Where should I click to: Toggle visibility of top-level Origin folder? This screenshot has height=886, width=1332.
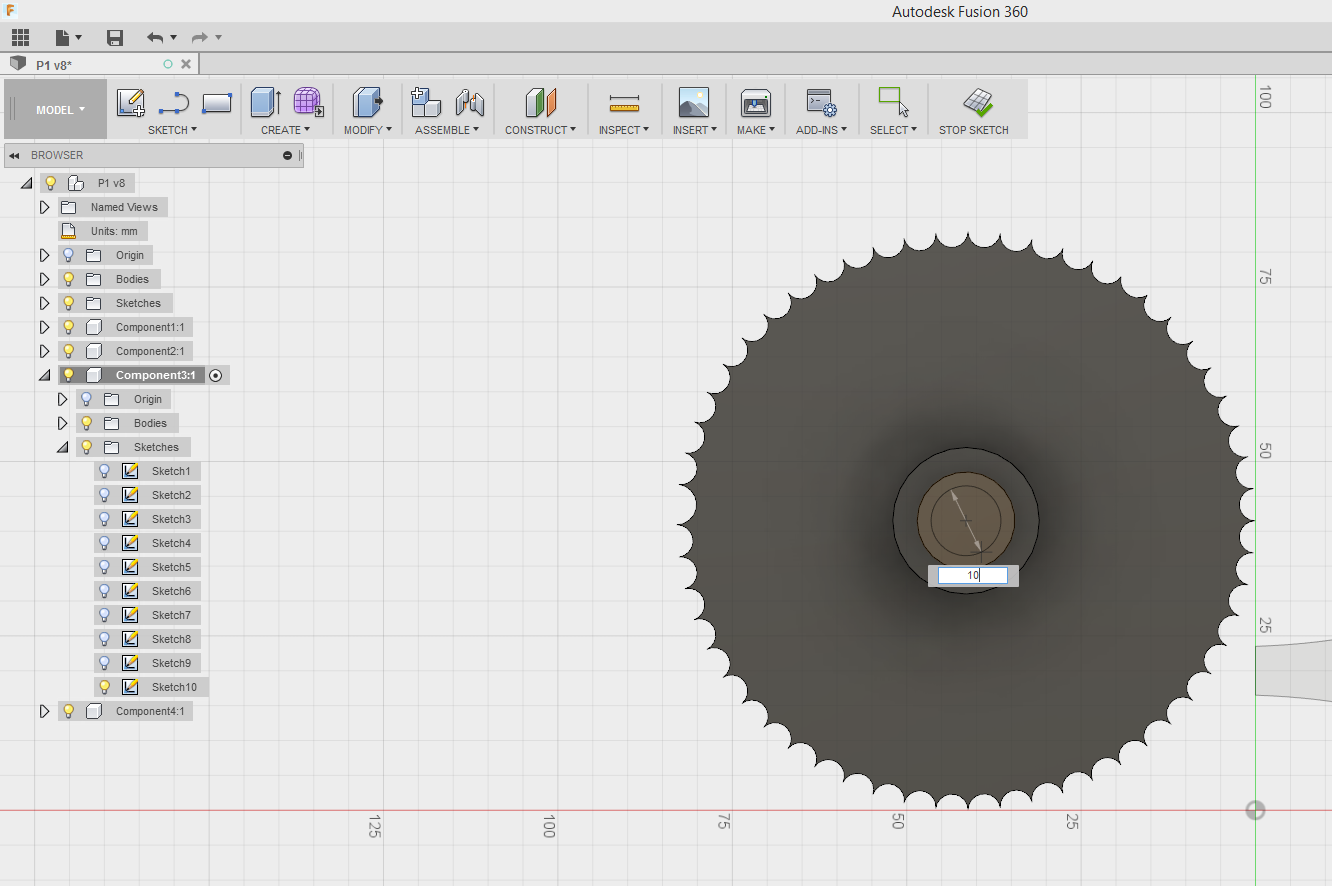[68, 255]
